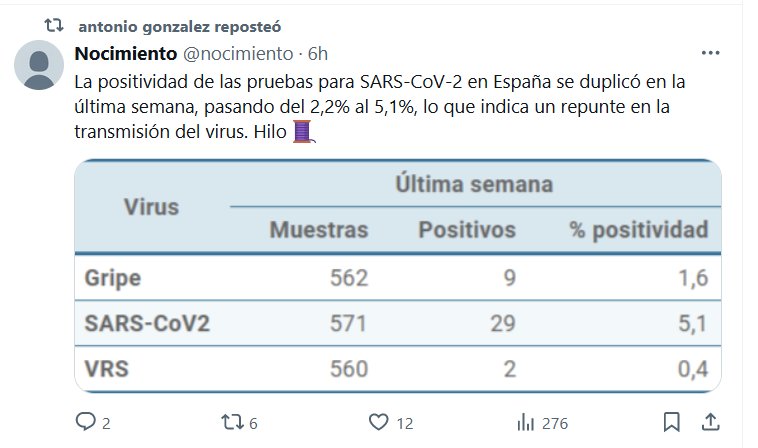View tweet analytics bar chart icon
The image size is (758, 448).
click(523, 422)
